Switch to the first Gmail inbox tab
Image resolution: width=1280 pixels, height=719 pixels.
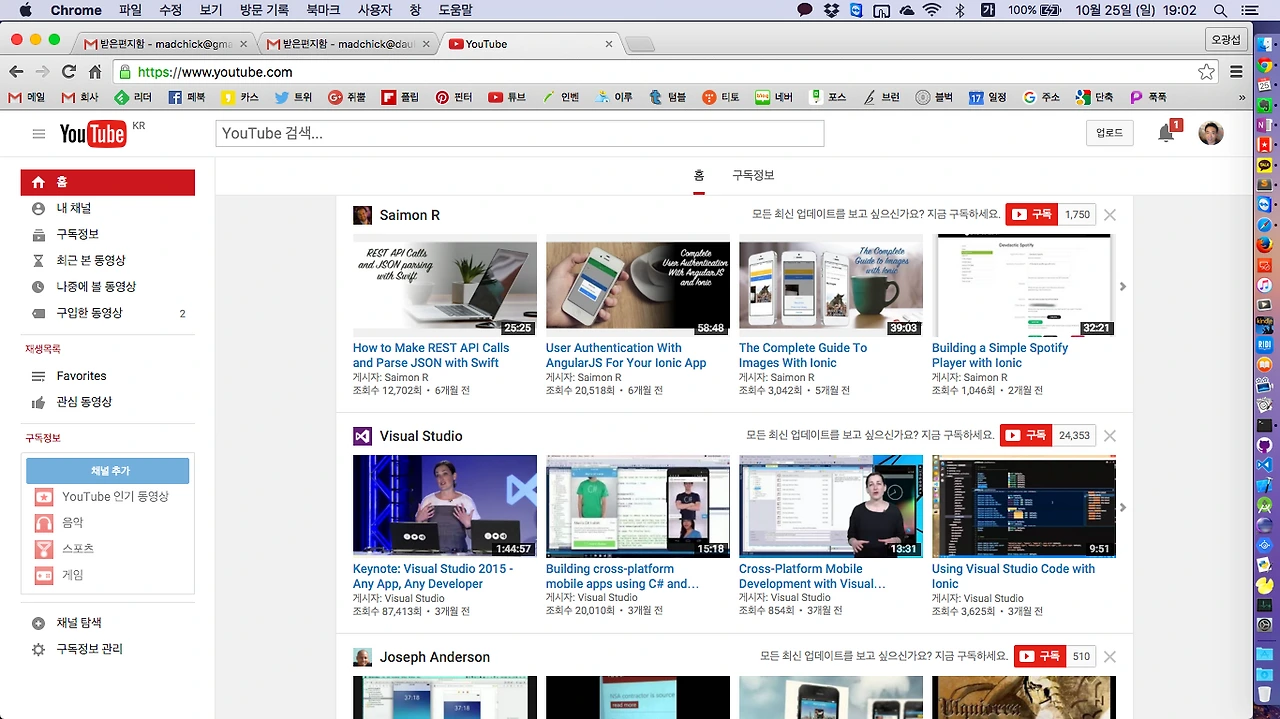click(166, 44)
